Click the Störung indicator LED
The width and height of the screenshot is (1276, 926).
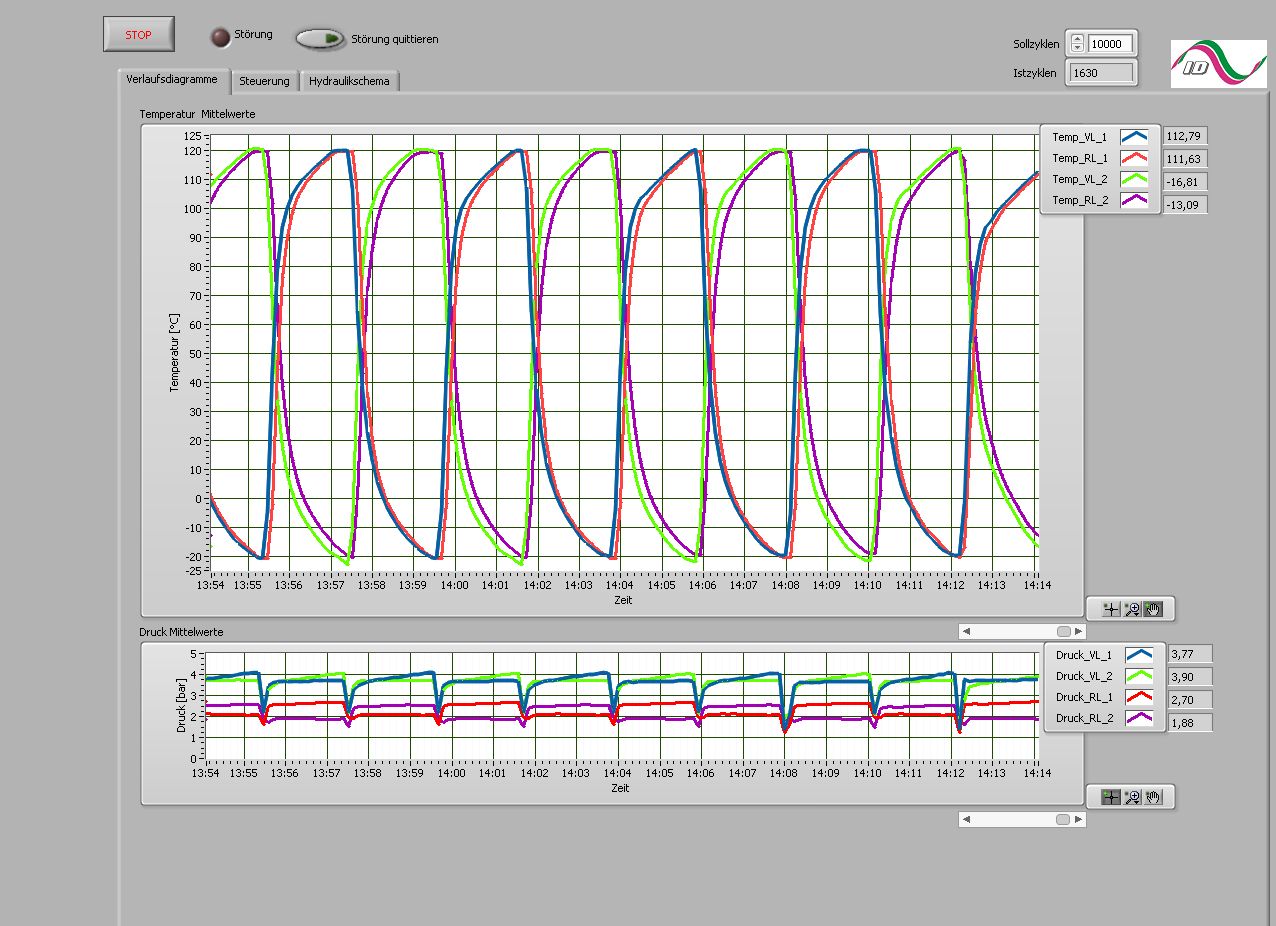[x=220, y=37]
